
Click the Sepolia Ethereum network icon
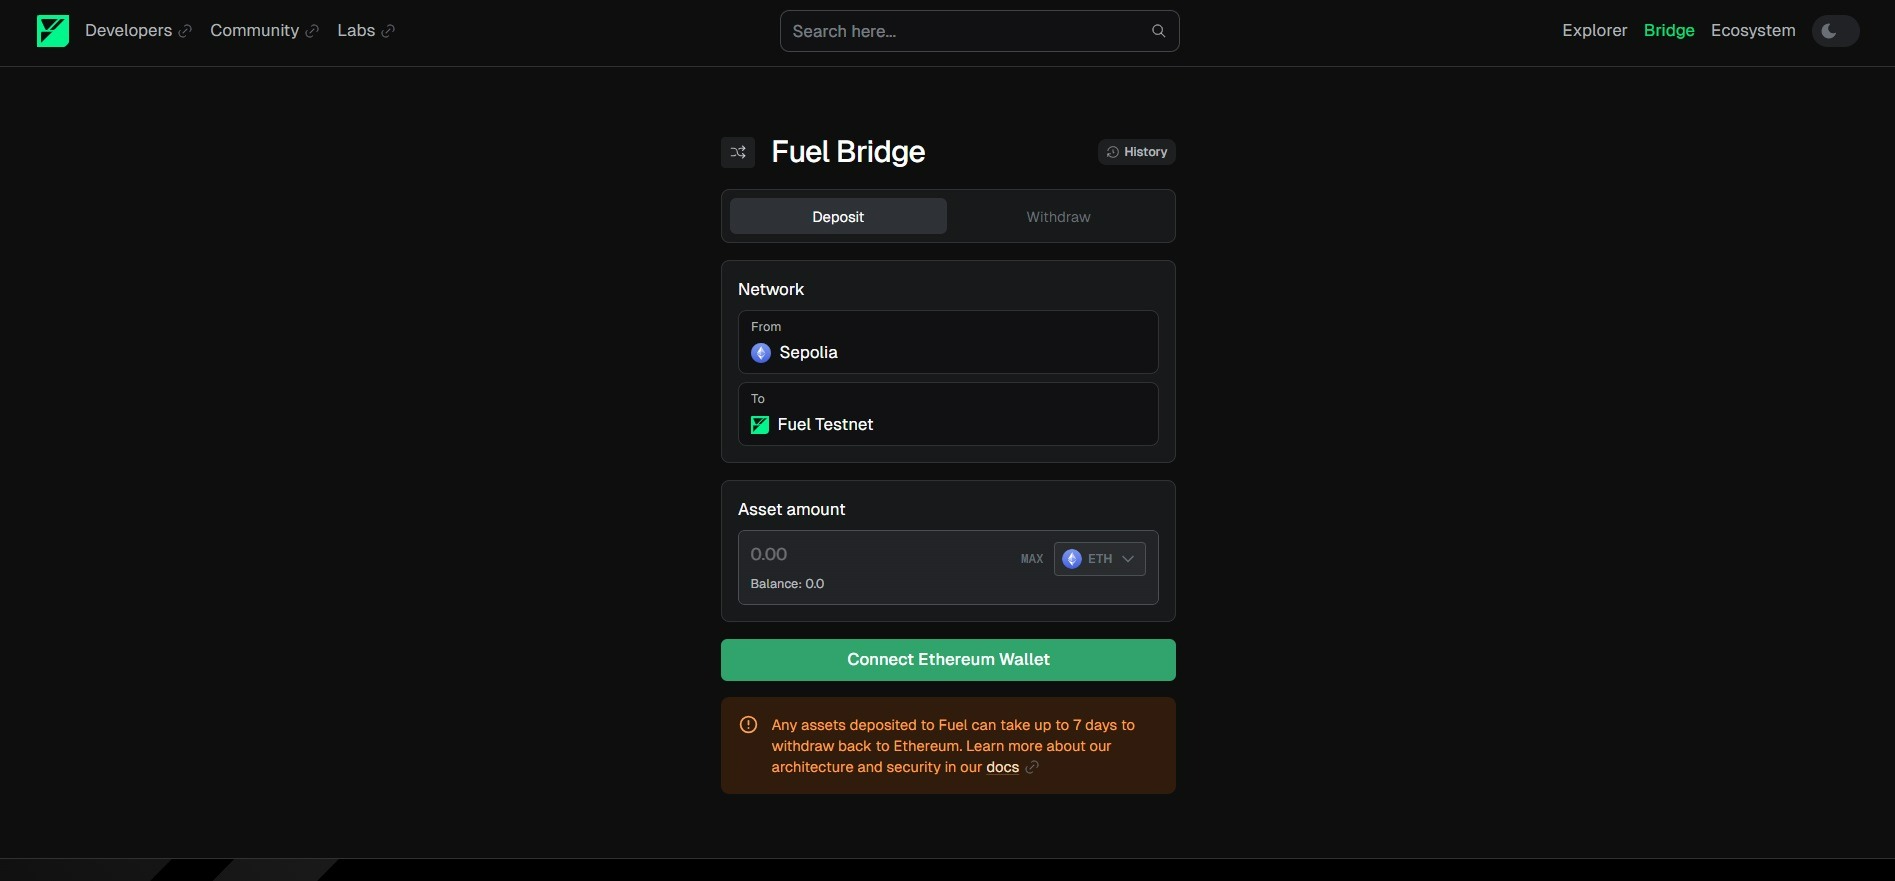pyautogui.click(x=761, y=353)
